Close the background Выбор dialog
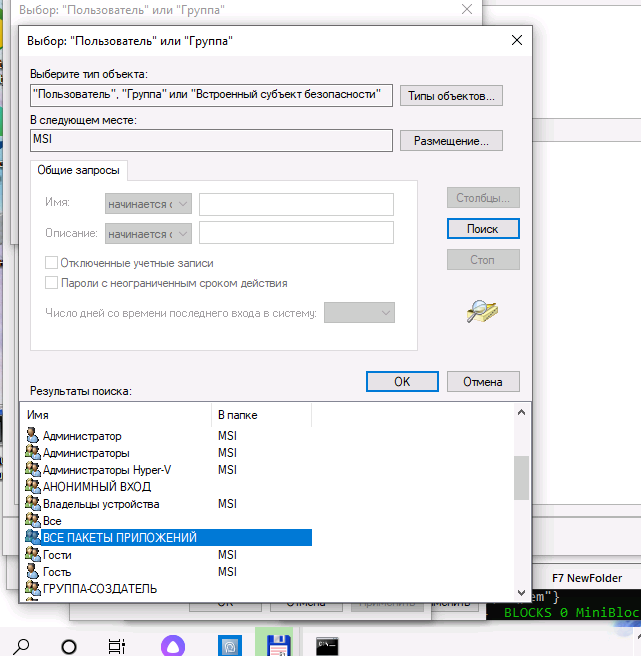The image size is (641, 656). click(467, 9)
